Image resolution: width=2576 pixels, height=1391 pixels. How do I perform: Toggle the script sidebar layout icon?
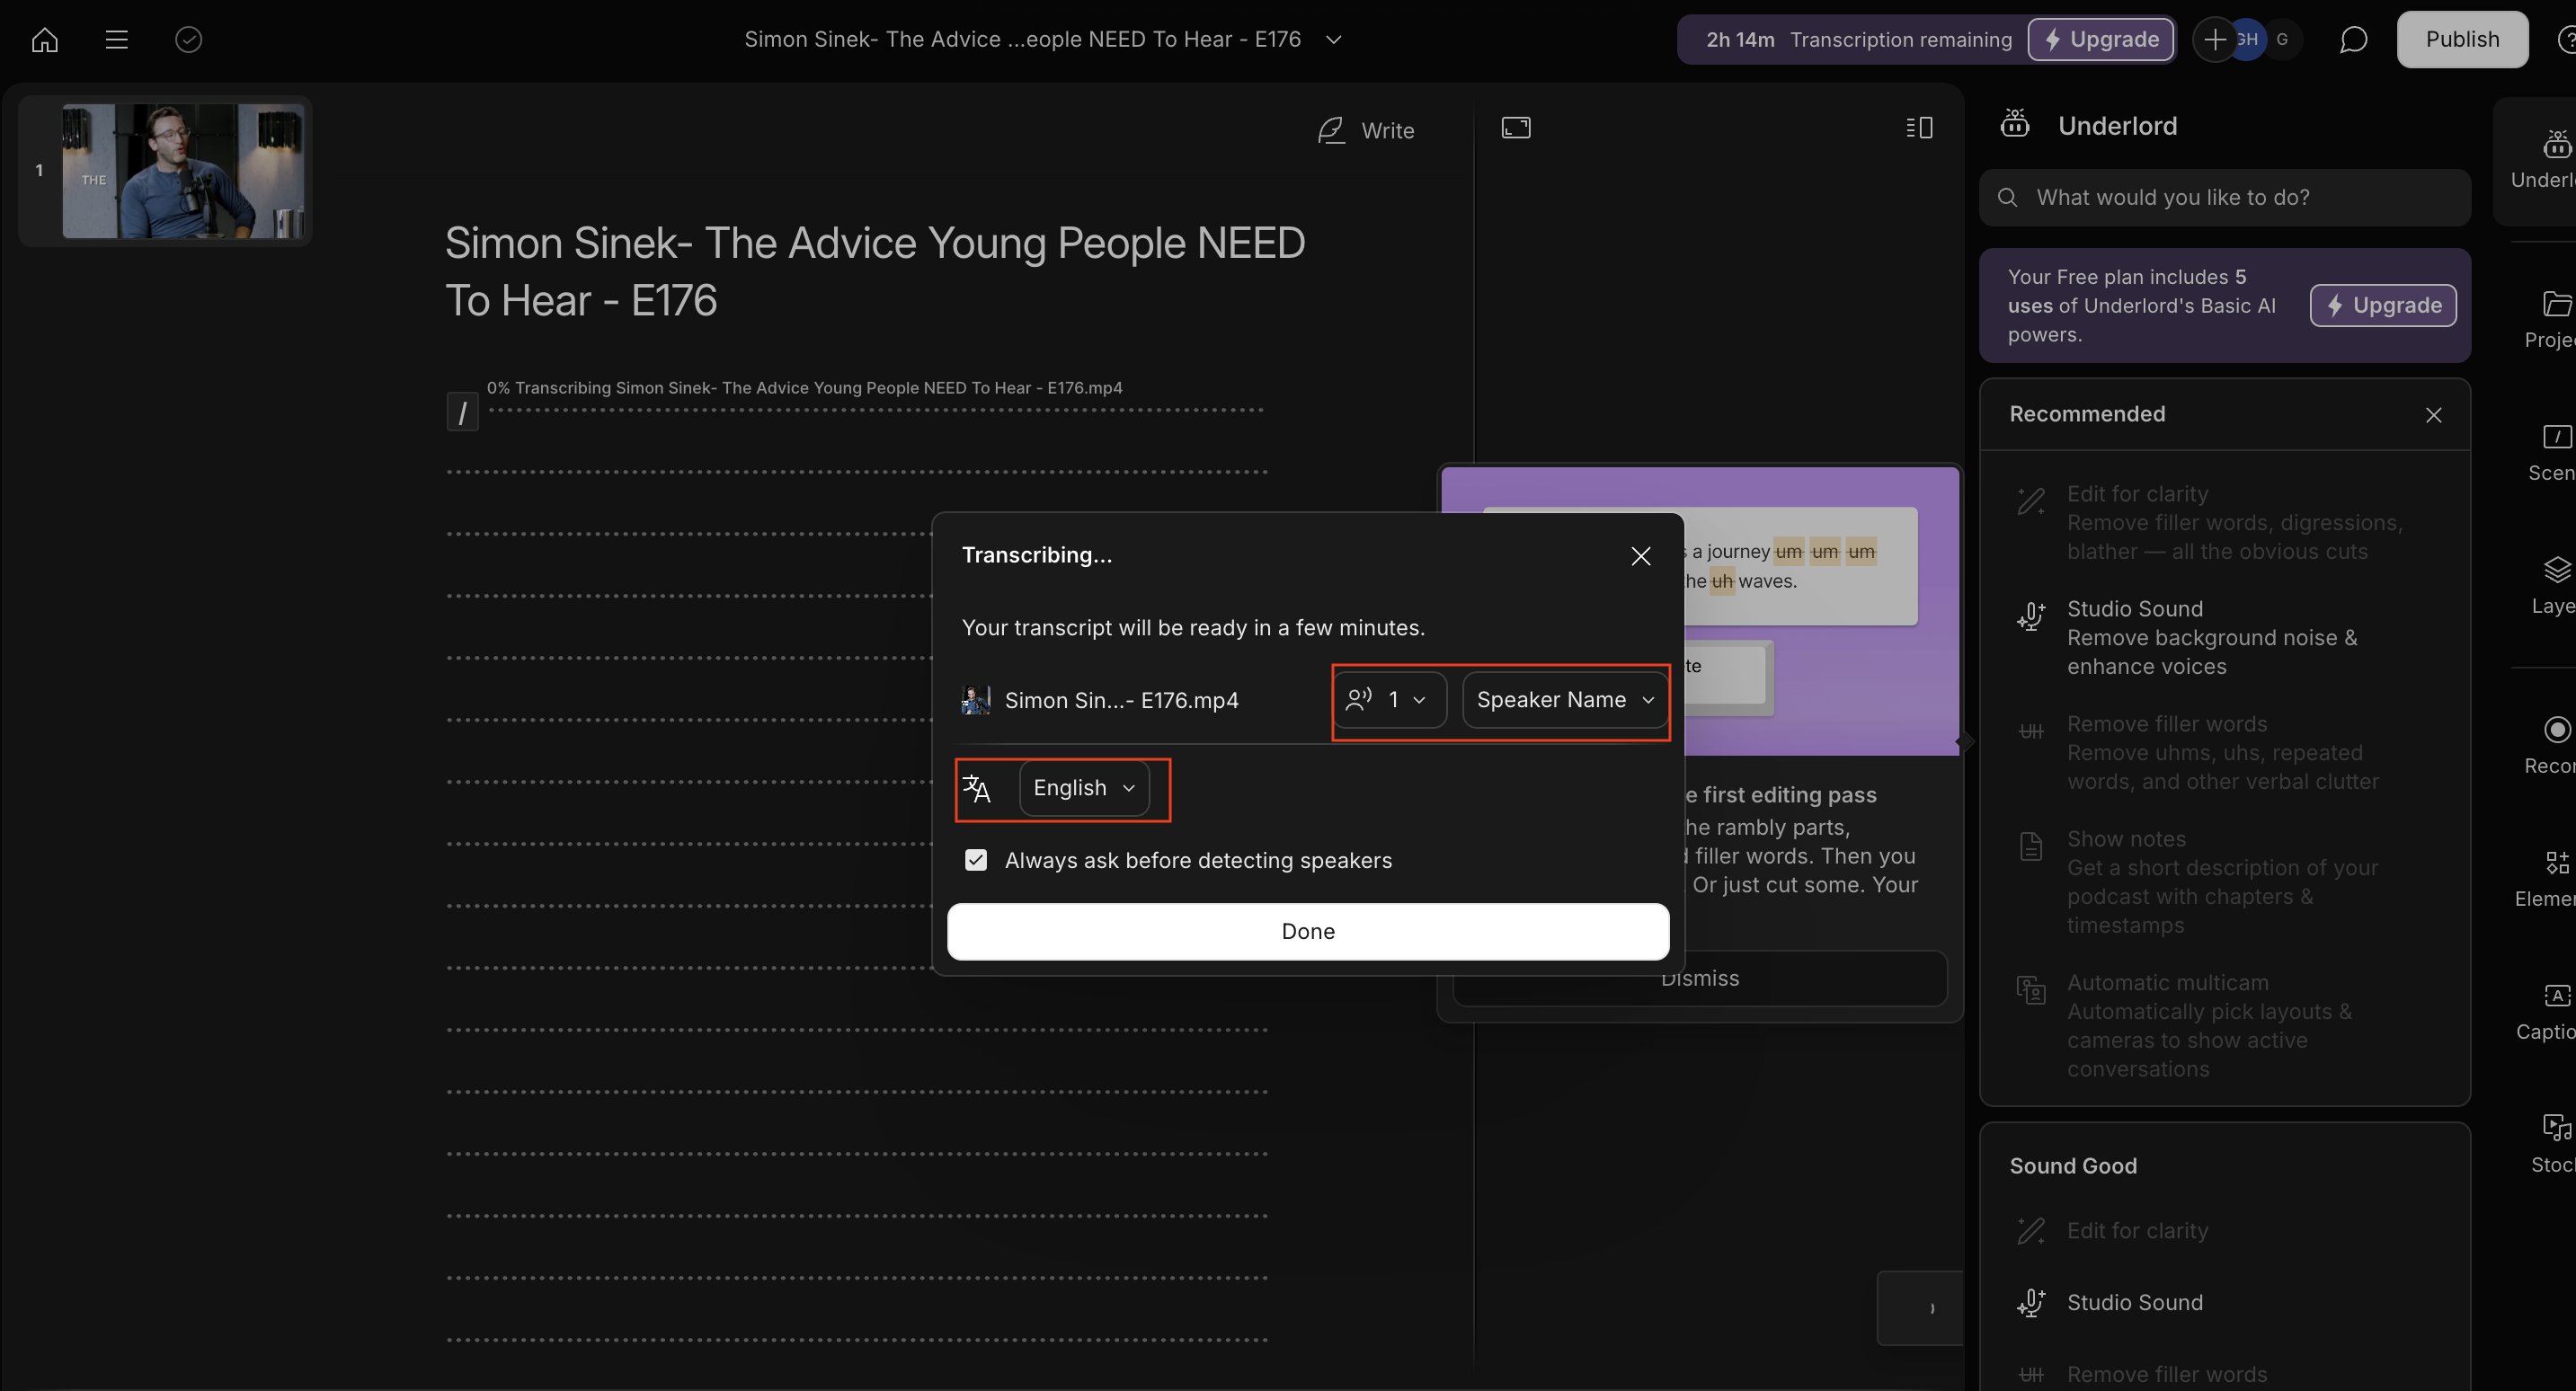[x=1919, y=128]
